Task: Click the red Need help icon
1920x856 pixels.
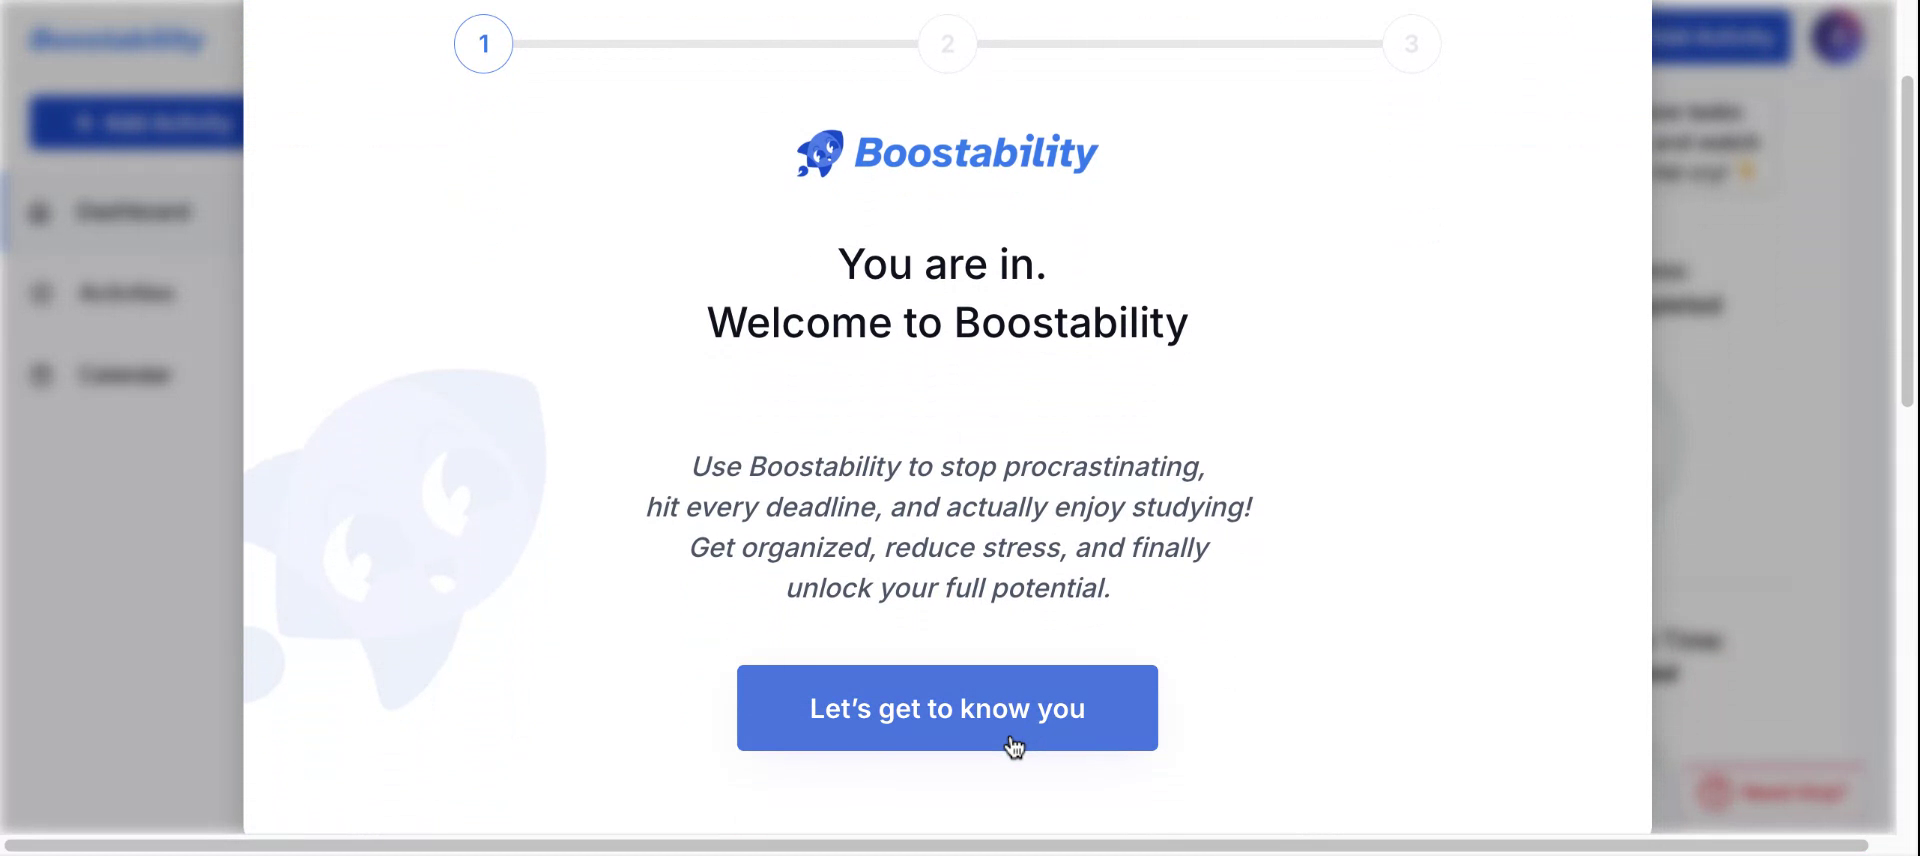Action: tap(1716, 792)
